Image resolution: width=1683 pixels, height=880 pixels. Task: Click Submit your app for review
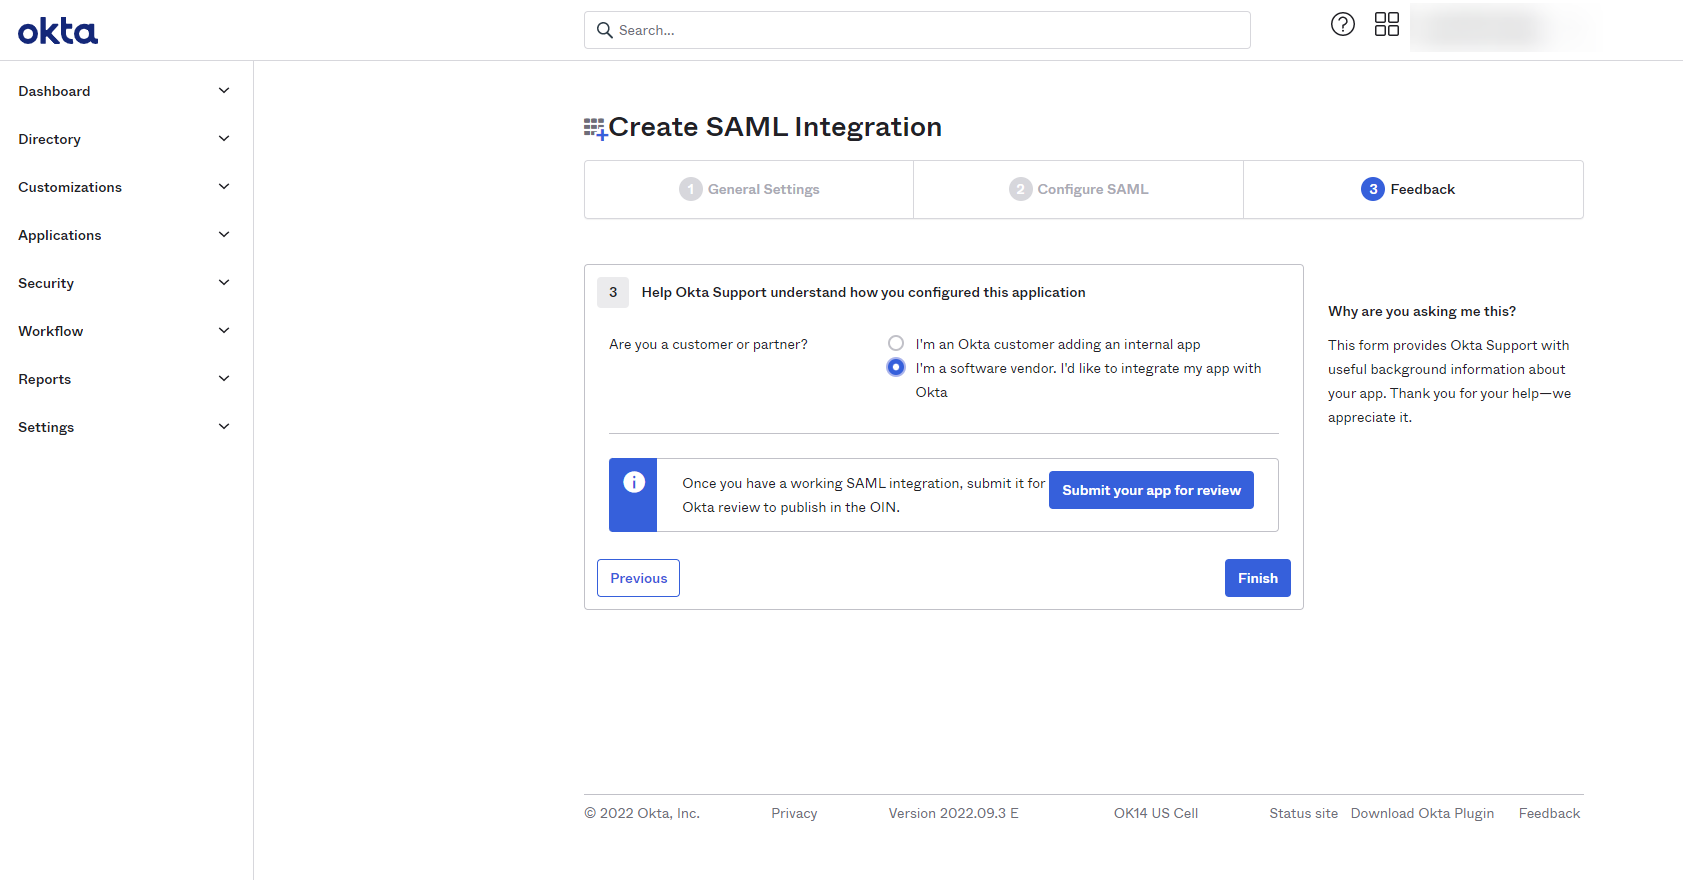pos(1150,490)
